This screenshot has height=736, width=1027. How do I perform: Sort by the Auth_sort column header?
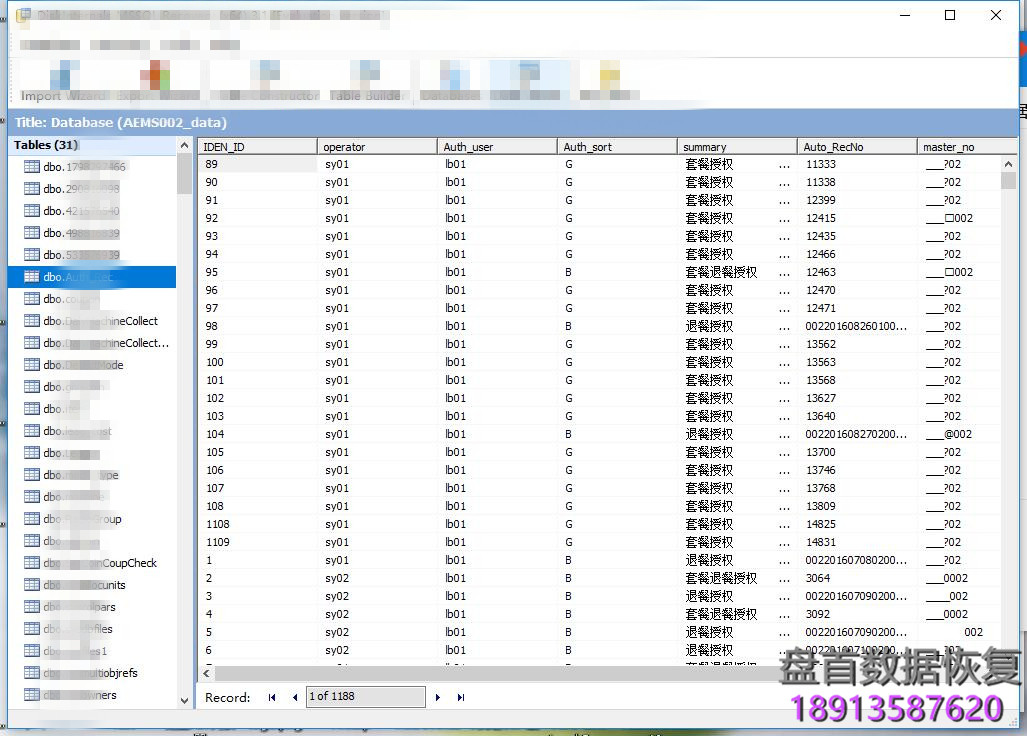615,145
